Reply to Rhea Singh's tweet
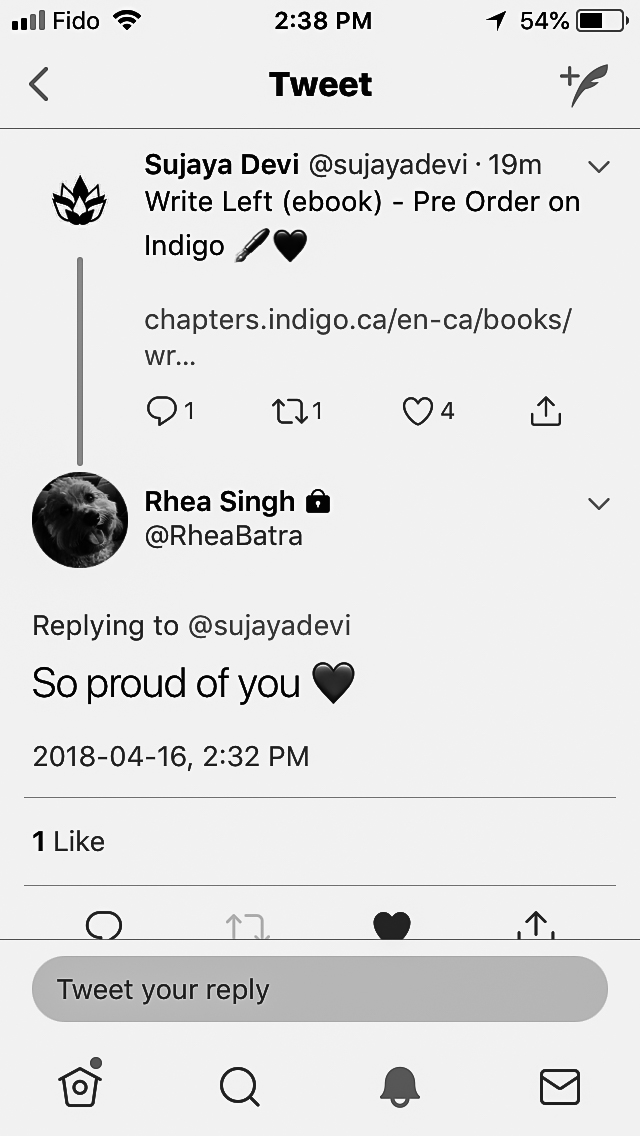640x1136 pixels. tap(104, 925)
